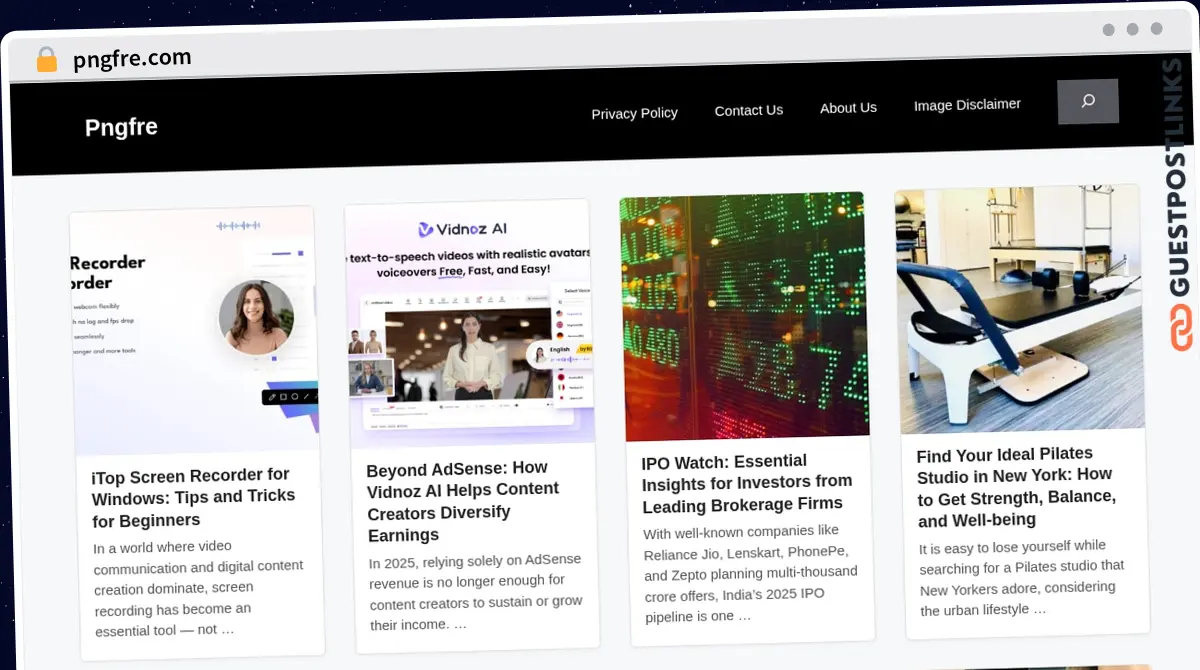The width and height of the screenshot is (1200, 670).
Task: Click the iTop Screen Recorder thumbnail image
Action: tap(194, 330)
